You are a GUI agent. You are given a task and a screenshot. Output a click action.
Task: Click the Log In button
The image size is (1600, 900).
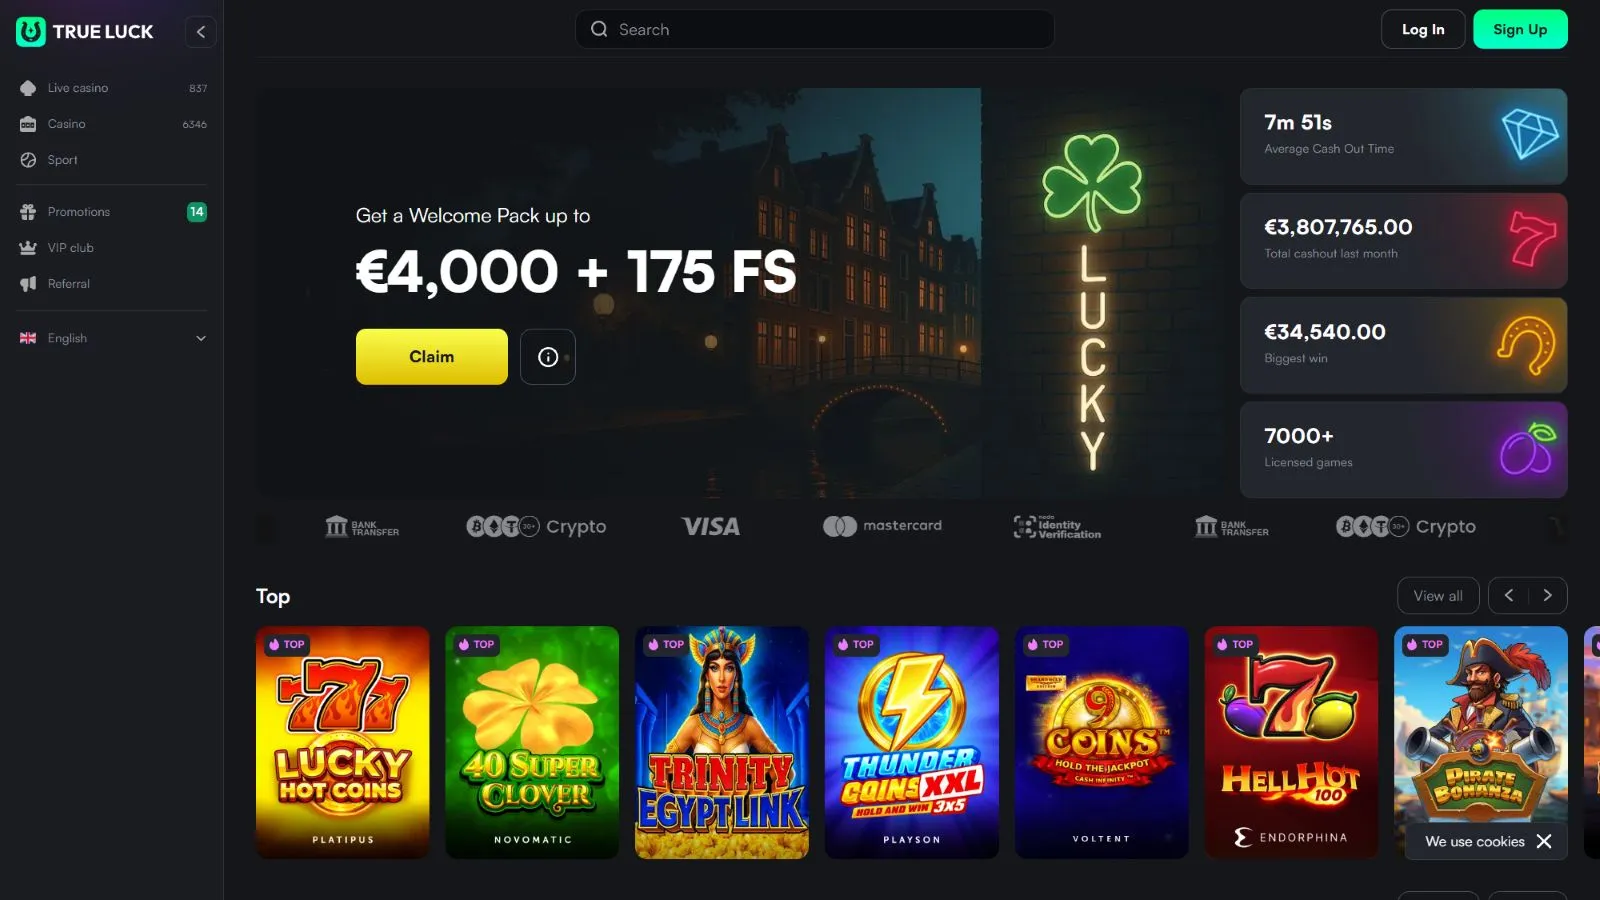1423,30
